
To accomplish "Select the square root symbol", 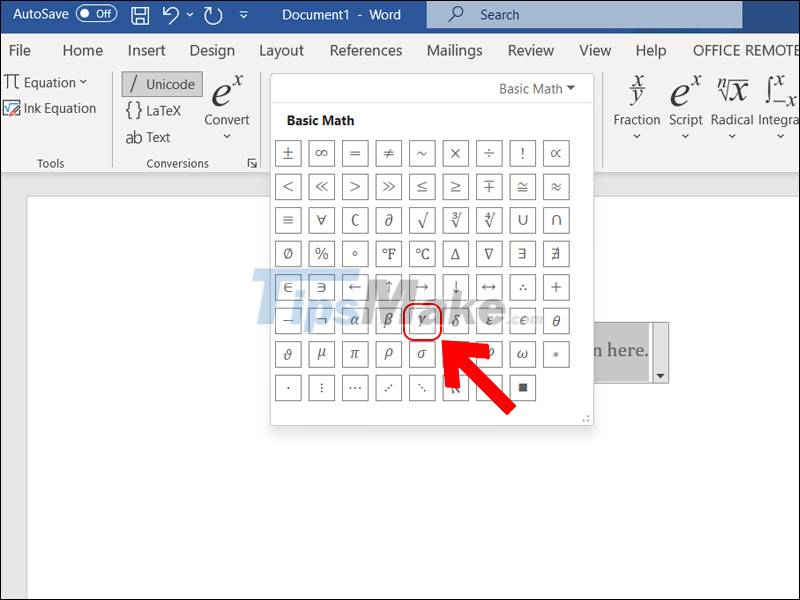I will pos(422,220).
